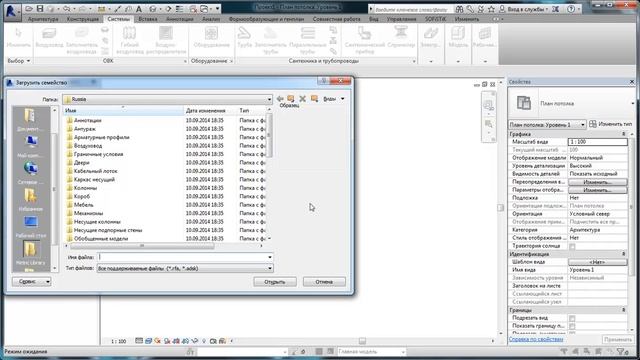Select the Аннотации folder in file list
This screenshot has height=360, width=640.
88,120
